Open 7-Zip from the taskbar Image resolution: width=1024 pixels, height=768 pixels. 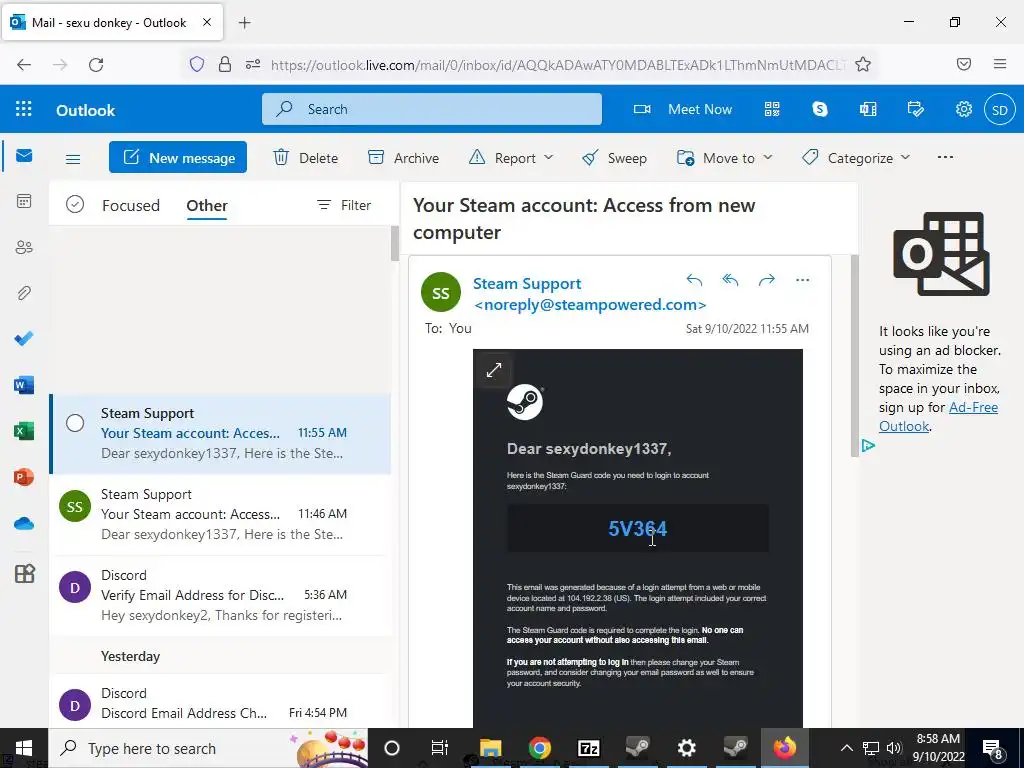coord(588,748)
